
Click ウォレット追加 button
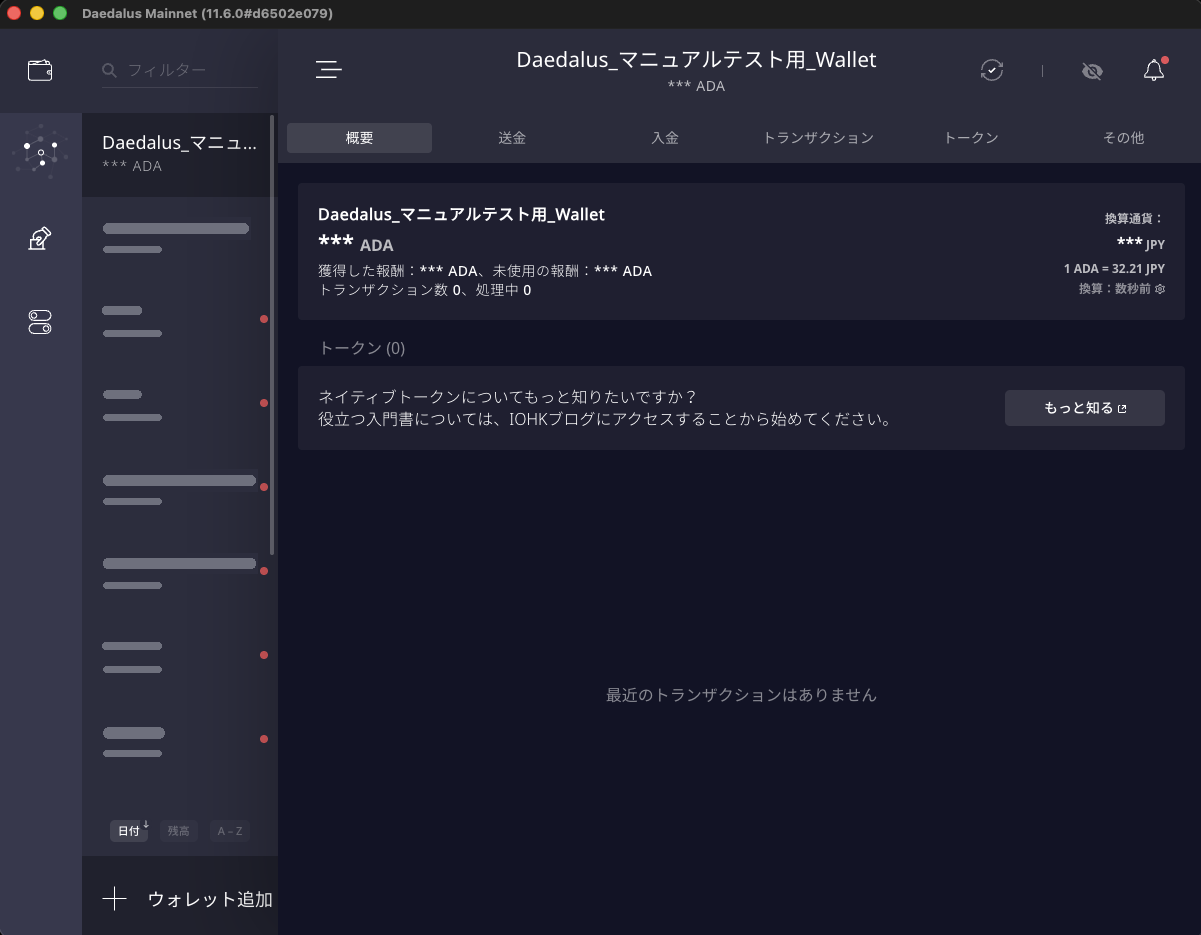pos(180,898)
